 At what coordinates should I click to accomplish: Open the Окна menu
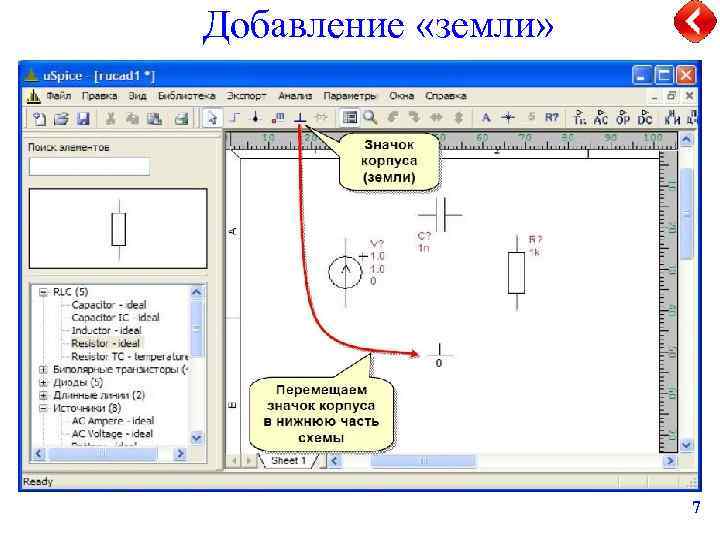pyautogui.click(x=401, y=96)
